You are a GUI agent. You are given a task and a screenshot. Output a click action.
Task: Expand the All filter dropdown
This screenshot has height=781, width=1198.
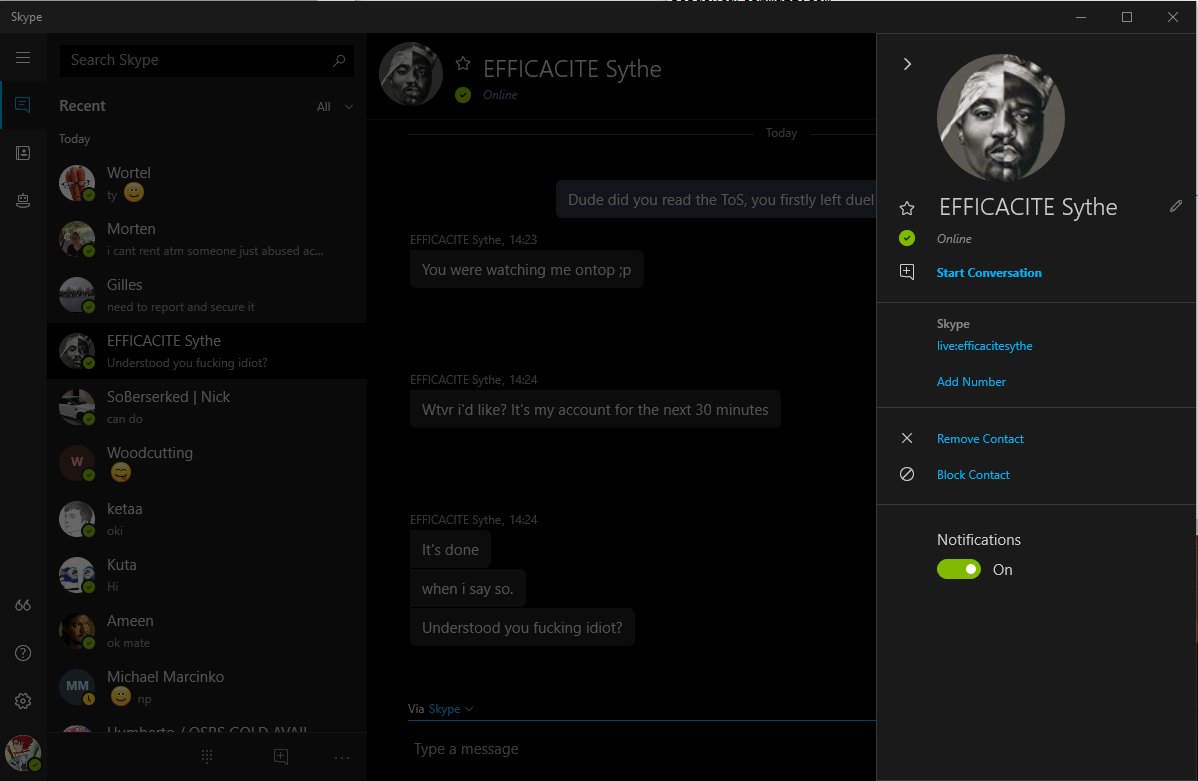(x=335, y=107)
